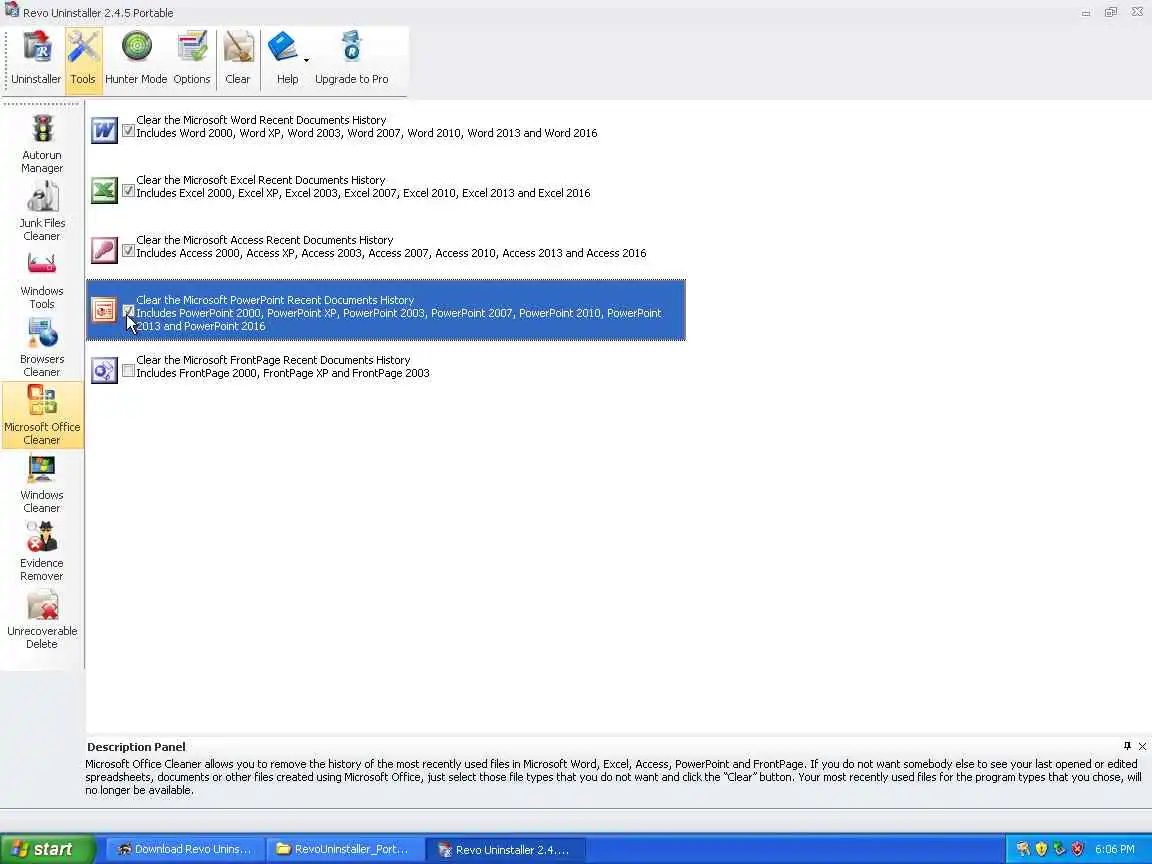
Task: Click the Microsoft Access row icon
Action: 104,251
